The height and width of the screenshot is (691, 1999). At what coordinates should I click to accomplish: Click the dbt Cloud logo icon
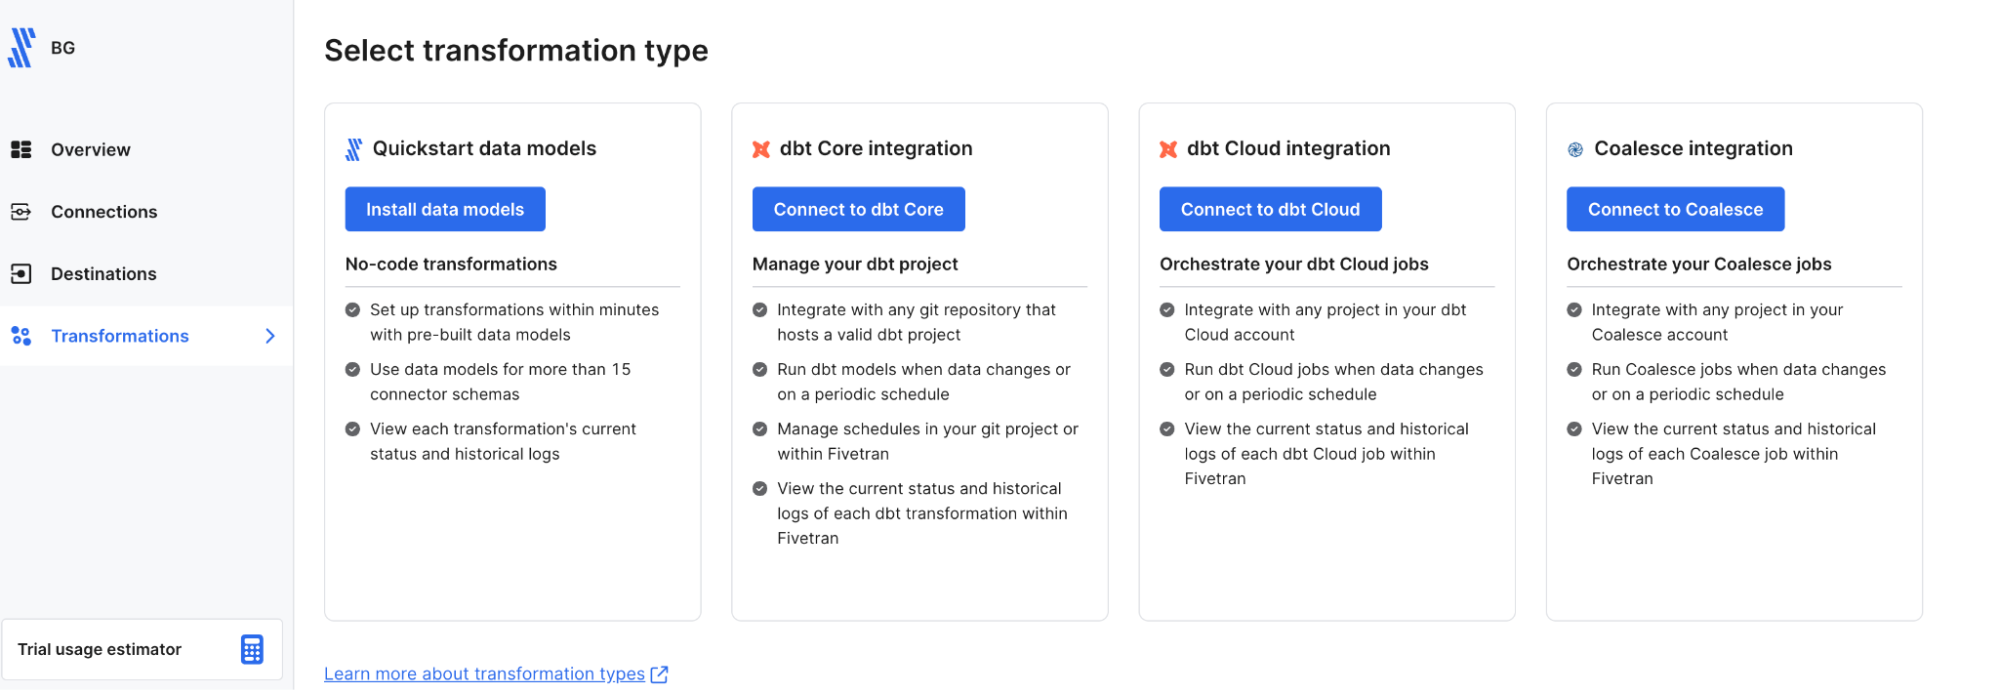pos(1168,149)
